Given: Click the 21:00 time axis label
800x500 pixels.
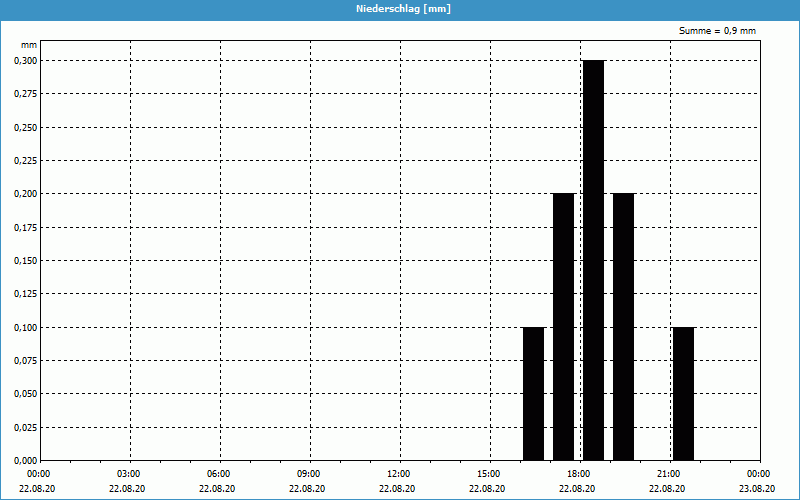Looking at the screenshot, I should coord(668,474).
